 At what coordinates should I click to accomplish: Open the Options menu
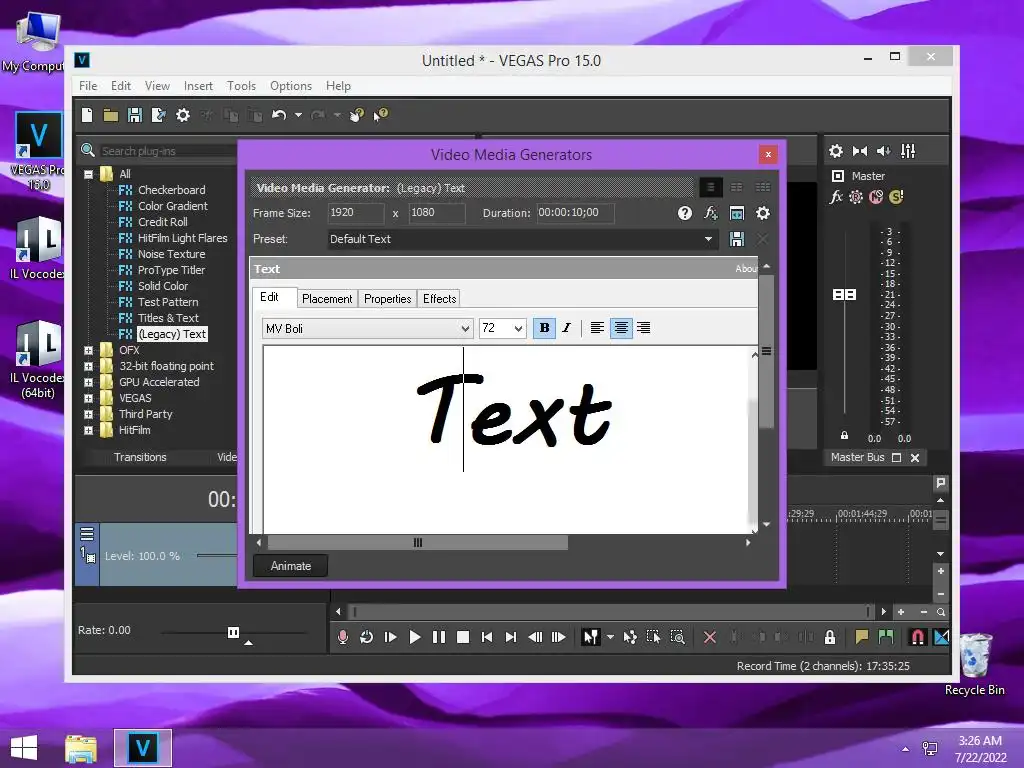pos(291,86)
